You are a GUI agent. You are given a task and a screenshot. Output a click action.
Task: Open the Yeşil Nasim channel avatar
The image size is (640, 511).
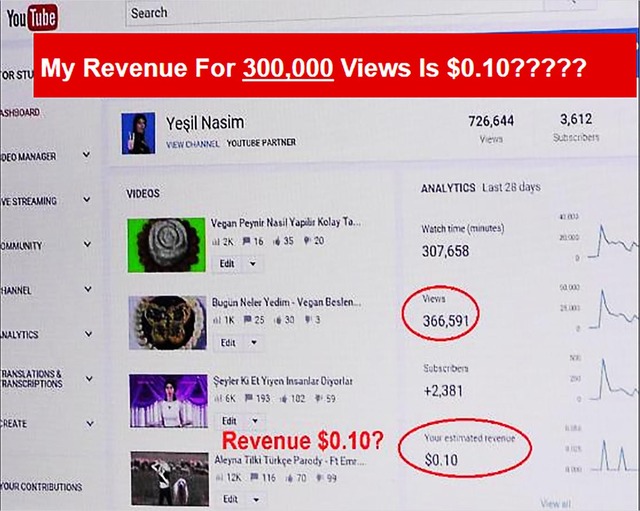click(136, 133)
